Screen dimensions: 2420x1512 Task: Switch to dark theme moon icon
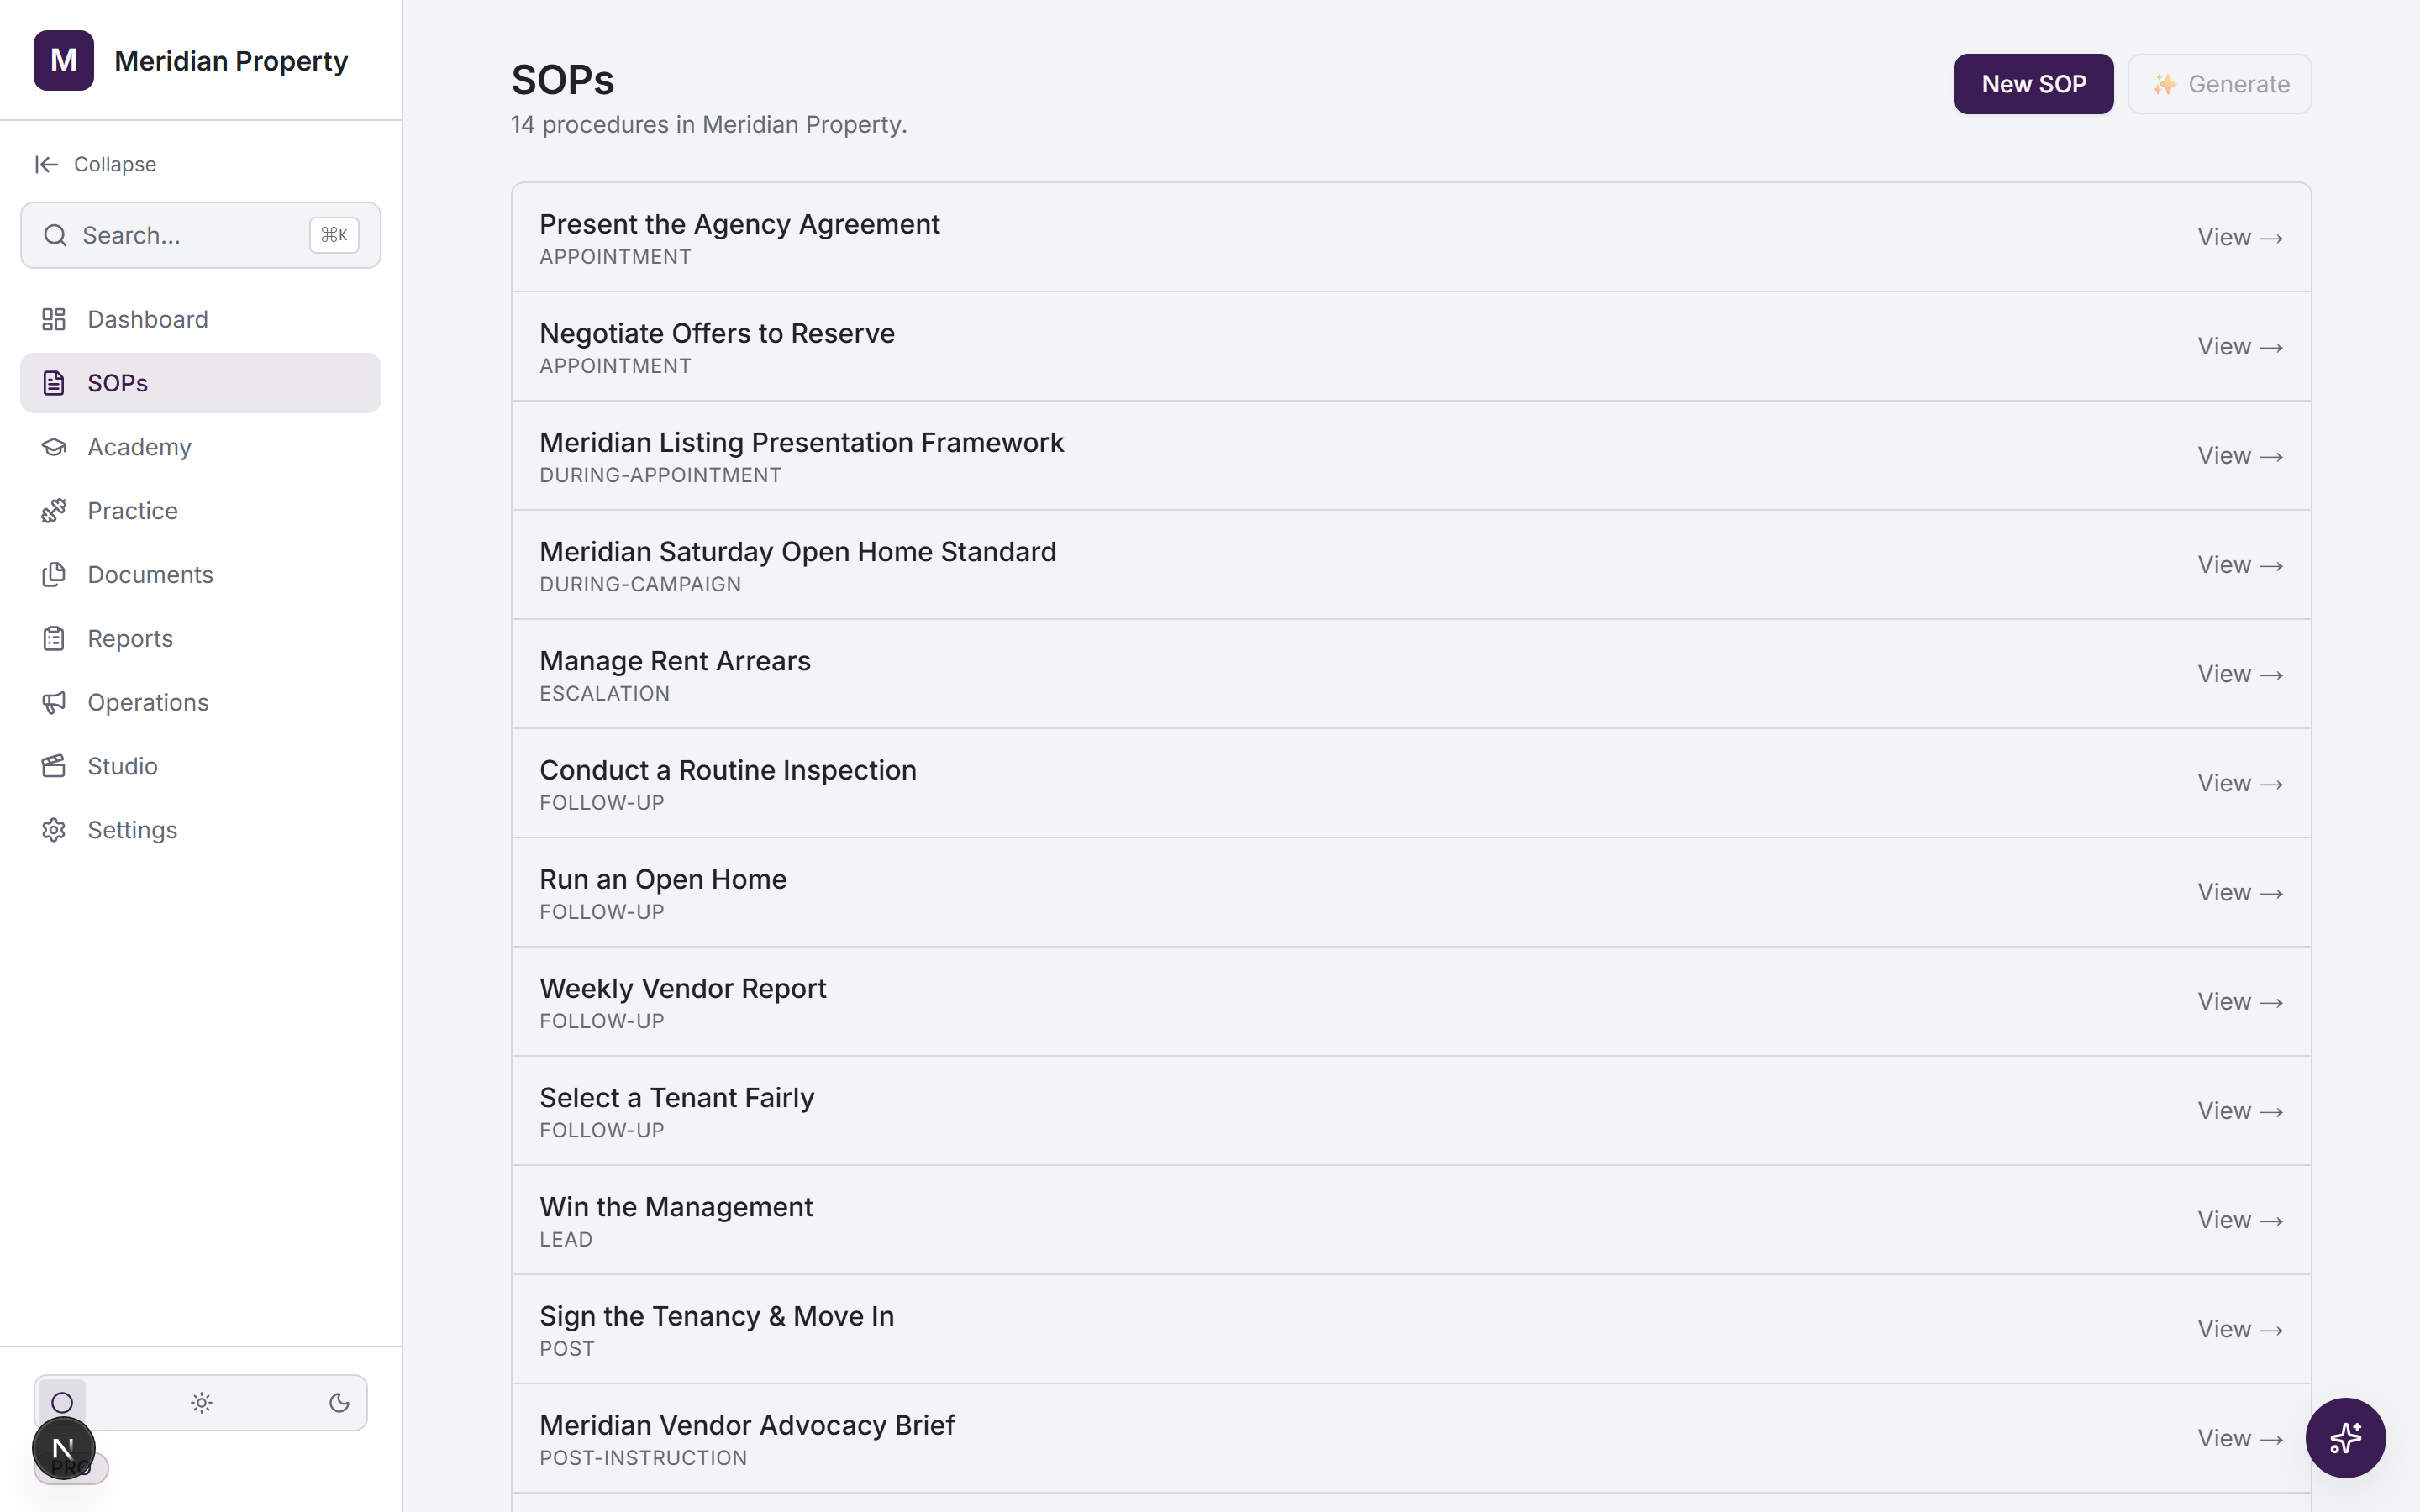tap(339, 1403)
